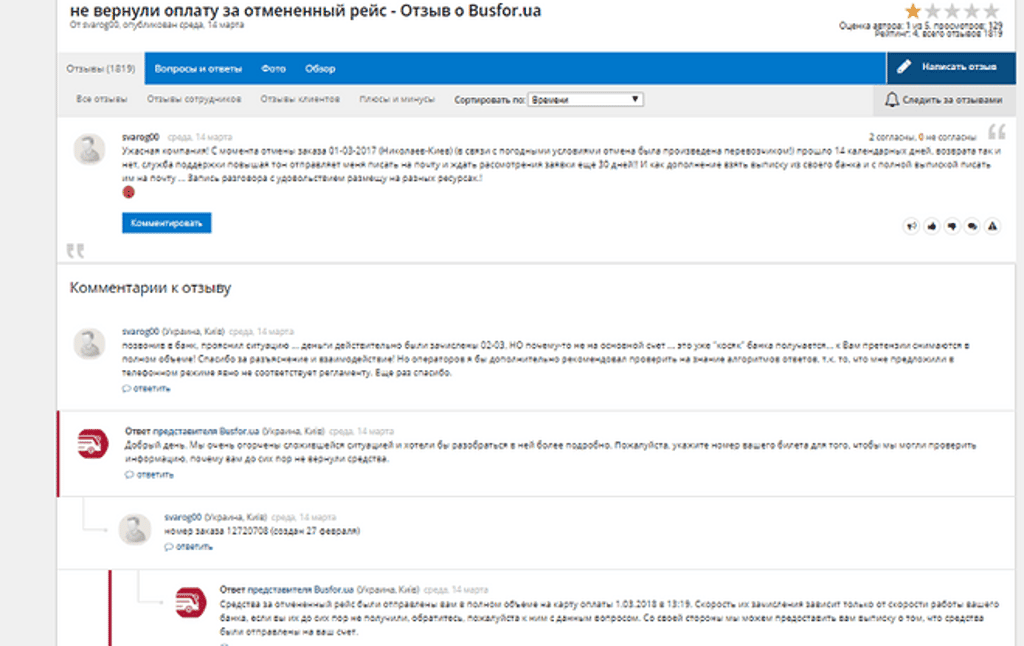The height and width of the screenshot is (646, 1024).
Task: Click the Написать отзыв button
Action: click(951, 68)
